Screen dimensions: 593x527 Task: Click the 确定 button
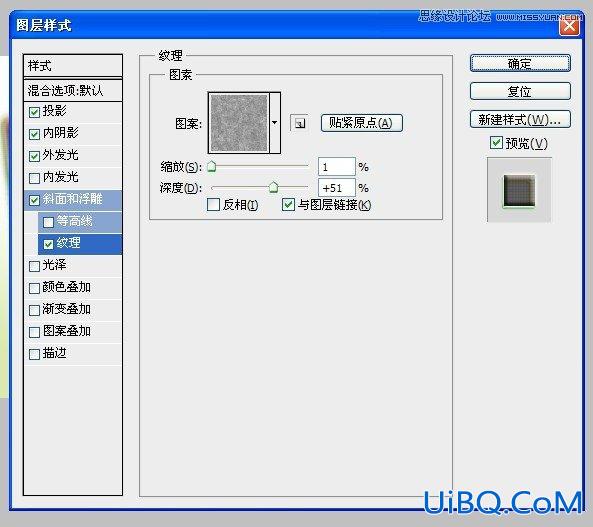[520, 63]
